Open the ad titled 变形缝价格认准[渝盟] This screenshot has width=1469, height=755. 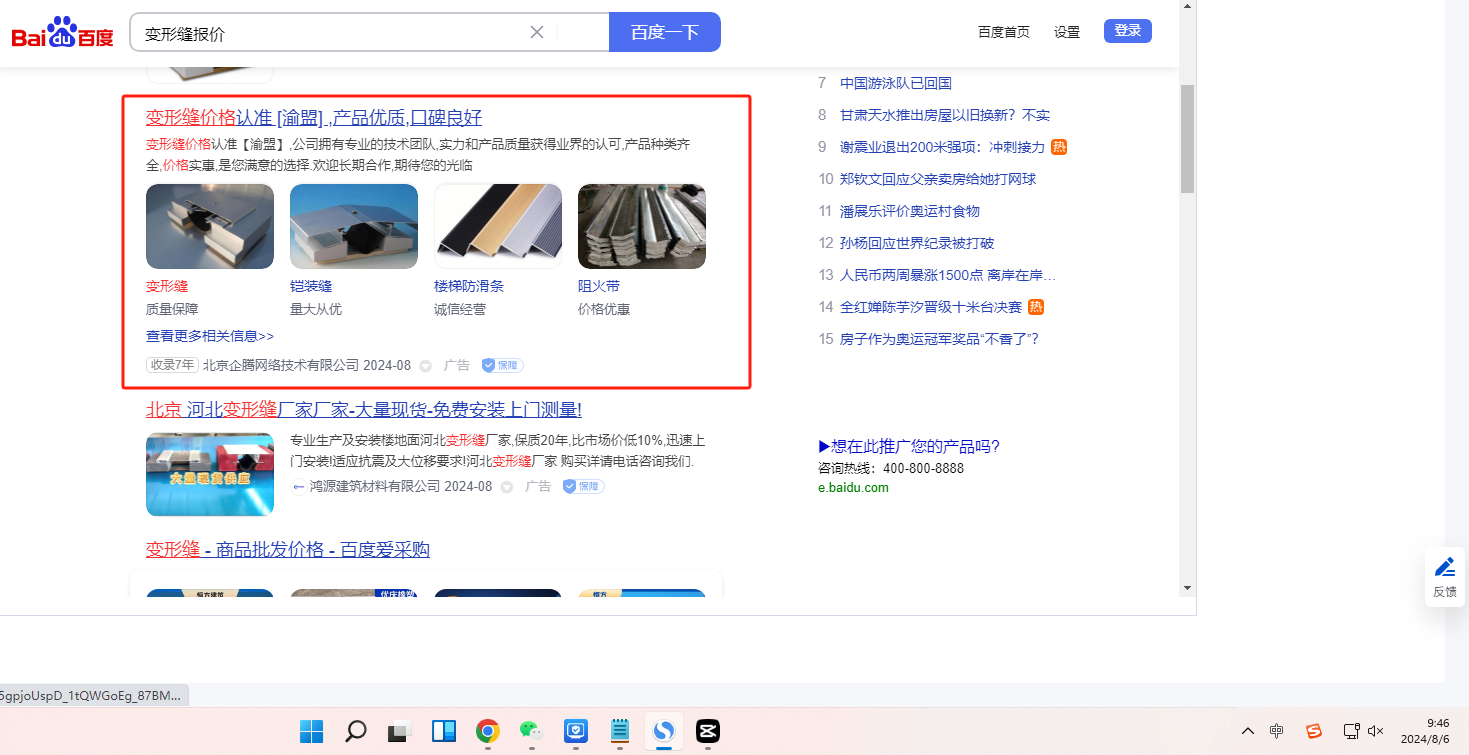tap(314, 117)
